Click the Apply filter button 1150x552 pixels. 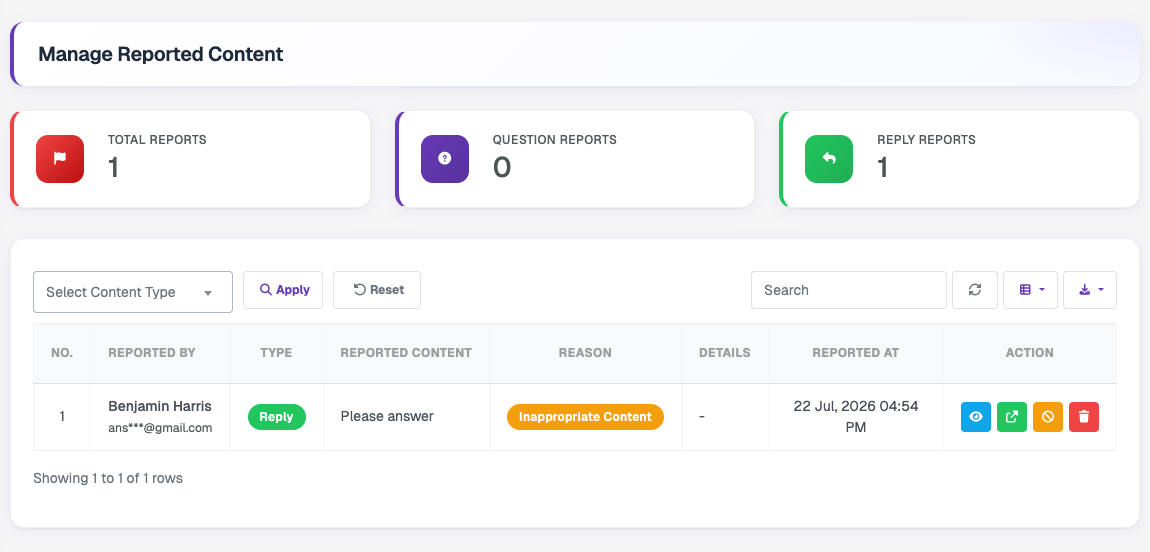(283, 290)
